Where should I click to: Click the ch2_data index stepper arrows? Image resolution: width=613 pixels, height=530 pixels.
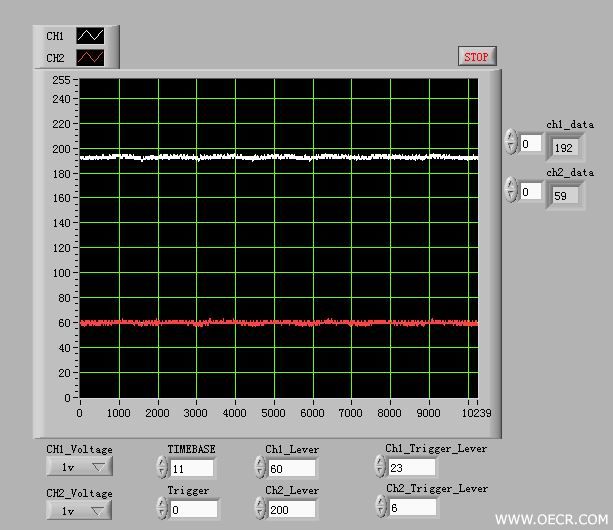[x=511, y=190]
